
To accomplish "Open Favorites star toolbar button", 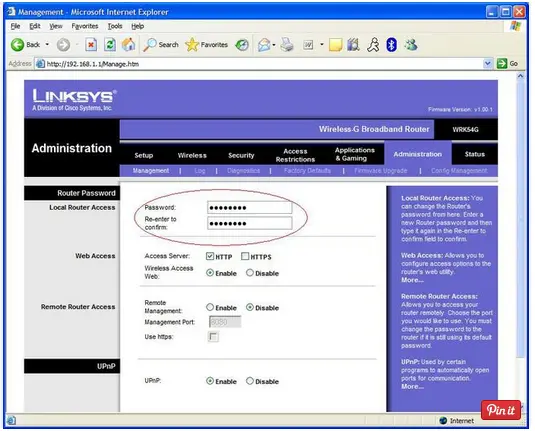I will click(x=206, y=45).
